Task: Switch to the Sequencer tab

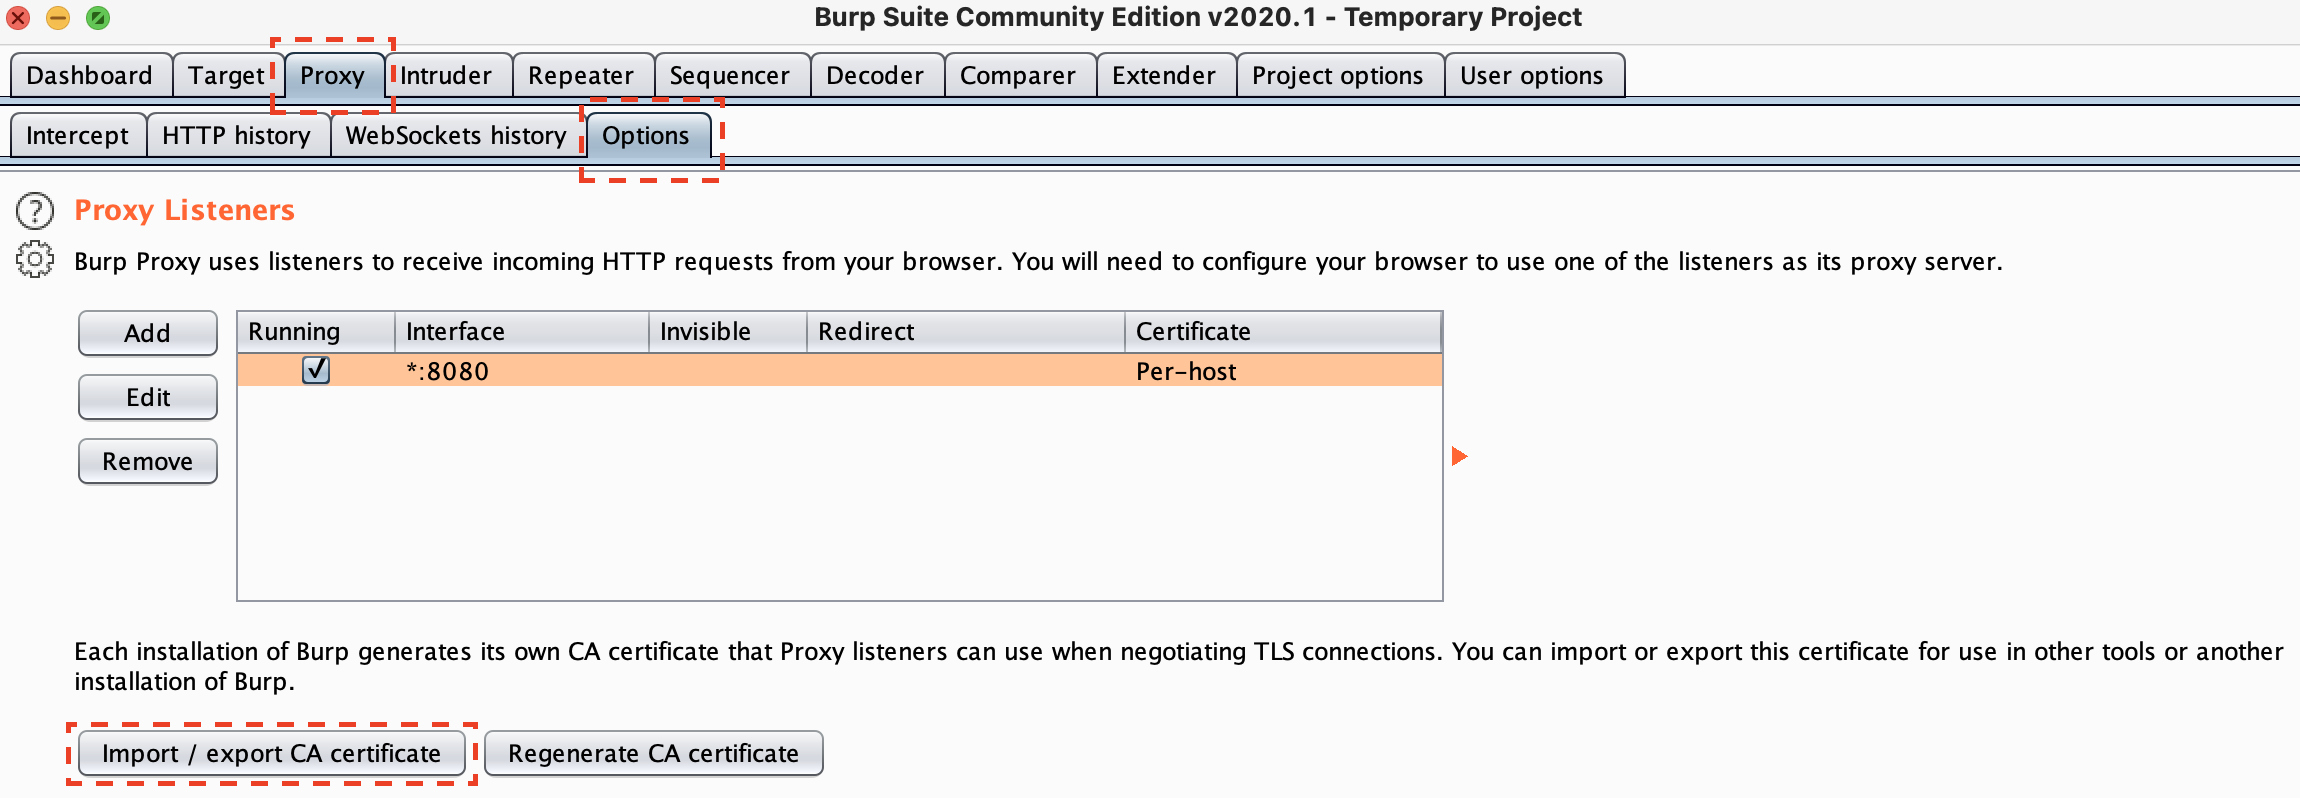Action: [x=731, y=76]
